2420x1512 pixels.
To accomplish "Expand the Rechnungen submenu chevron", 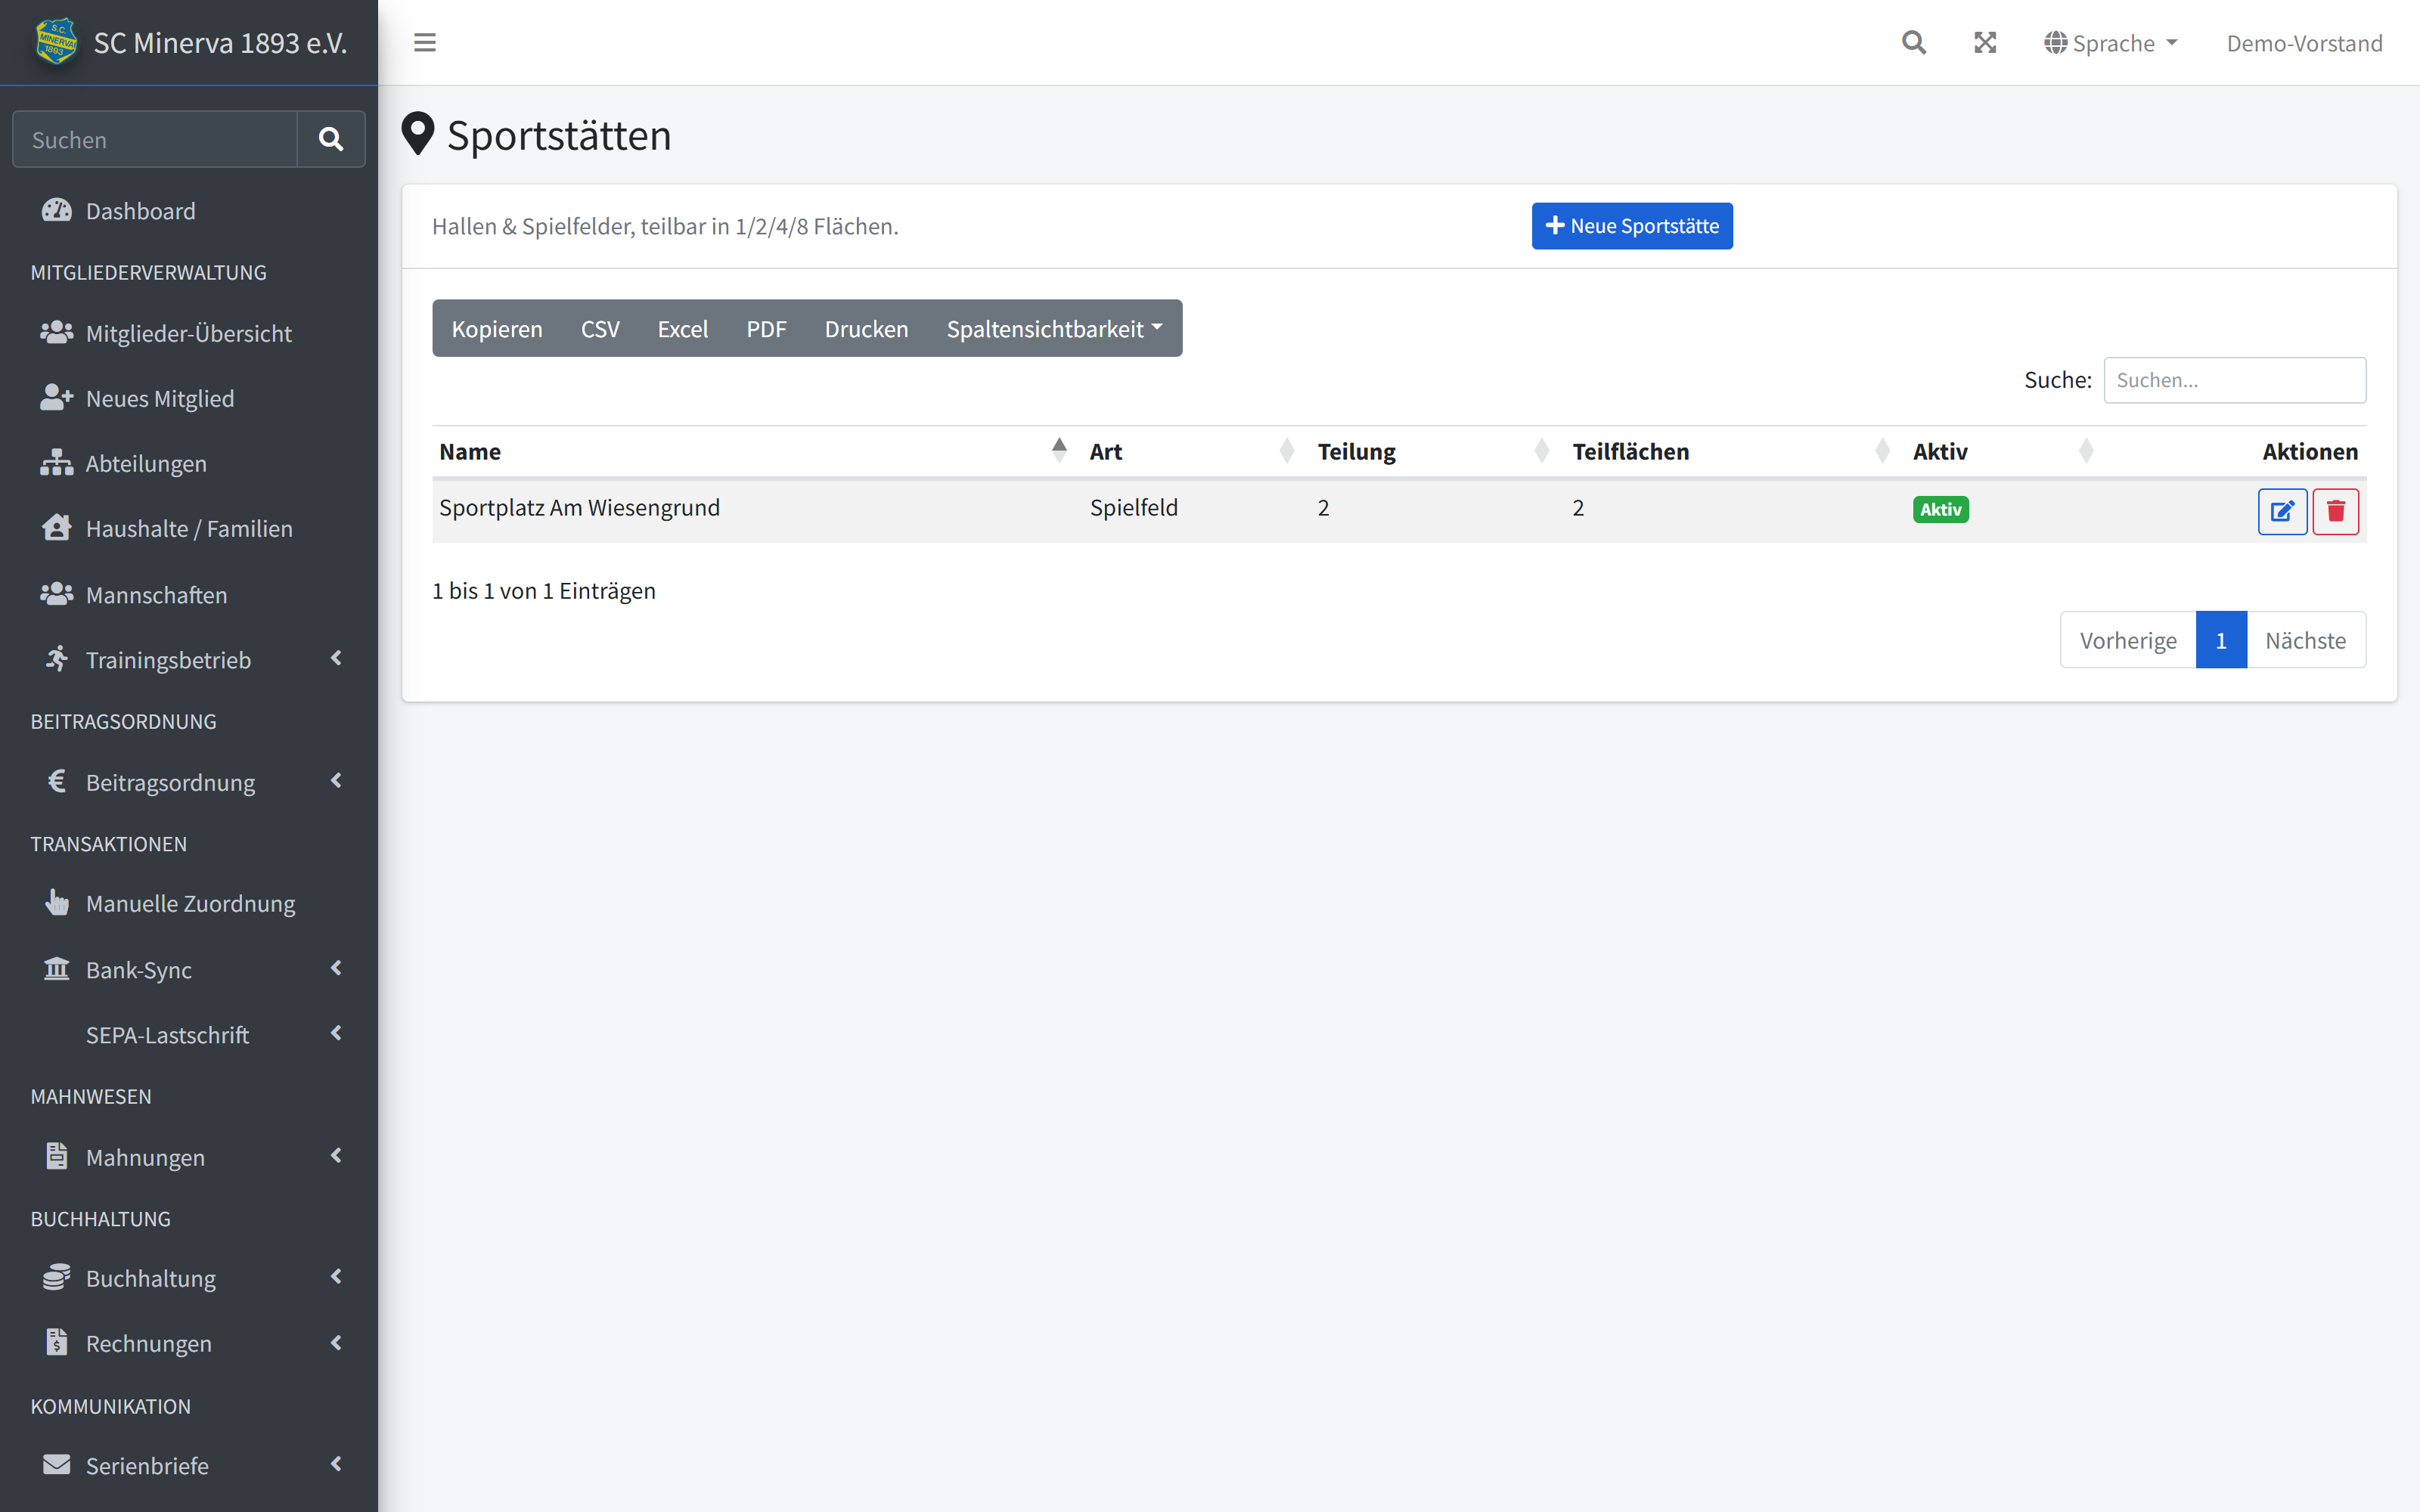I will pyautogui.click(x=336, y=1342).
